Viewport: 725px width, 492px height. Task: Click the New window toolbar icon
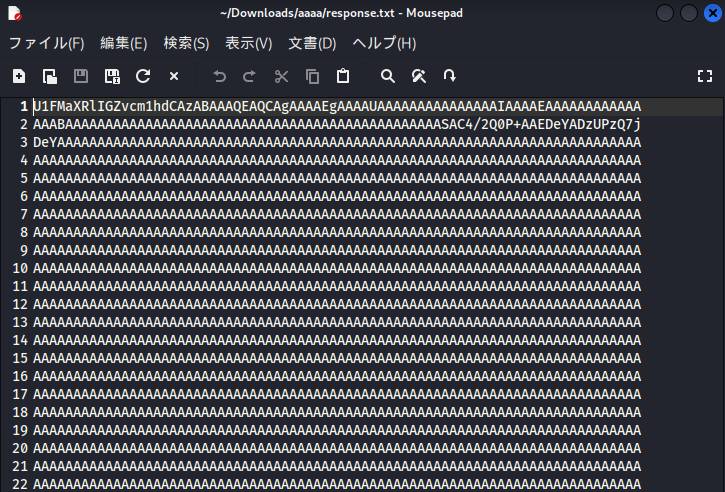point(50,76)
